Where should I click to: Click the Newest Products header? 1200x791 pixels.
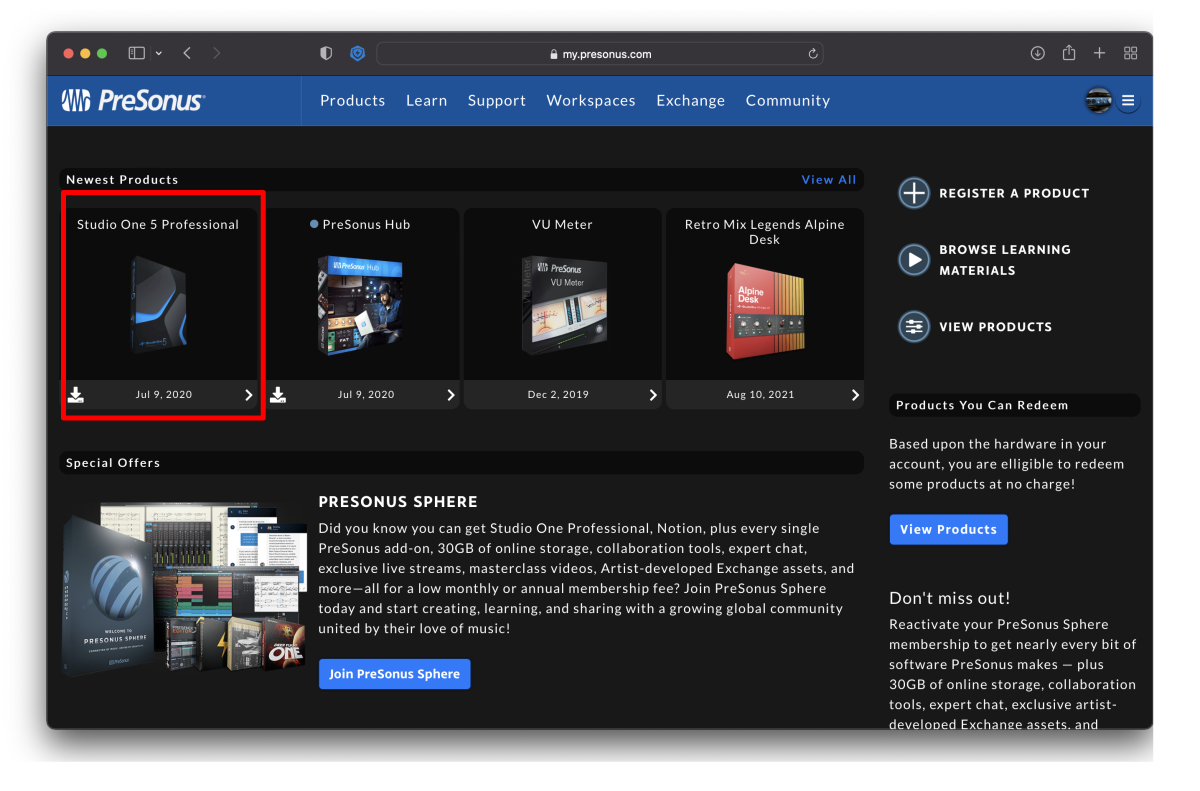click(x=122, y=180)
